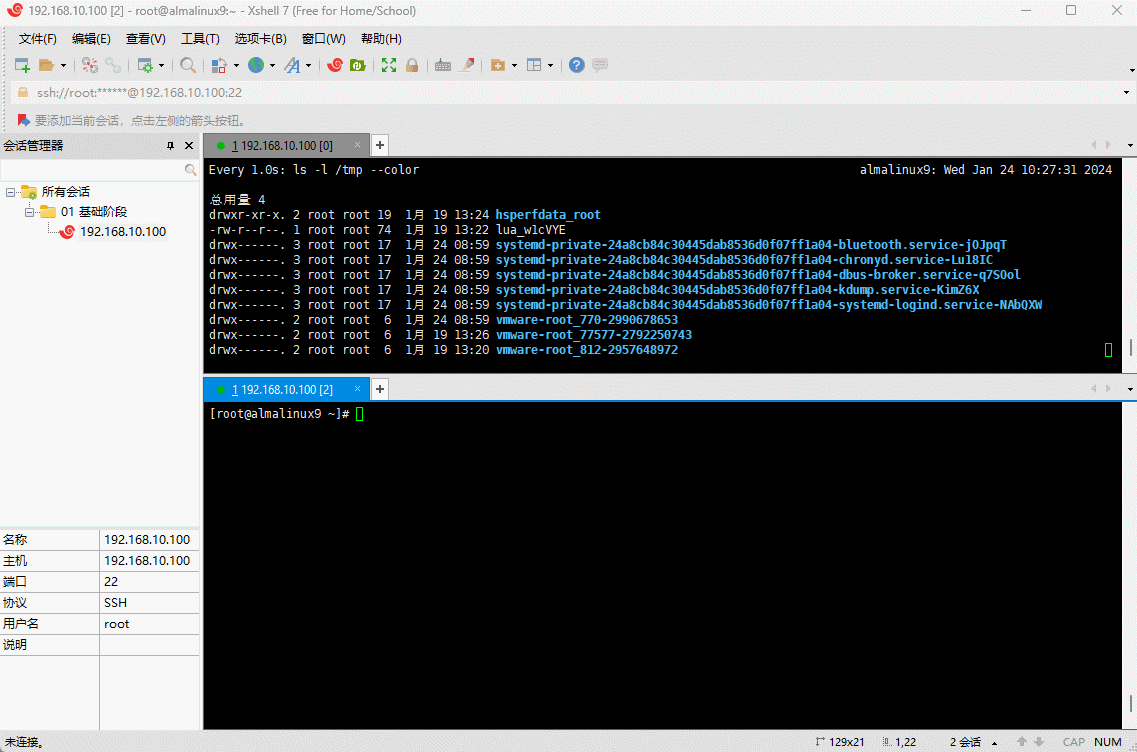Click the green Xftp file transfer icon

[357, 65]
